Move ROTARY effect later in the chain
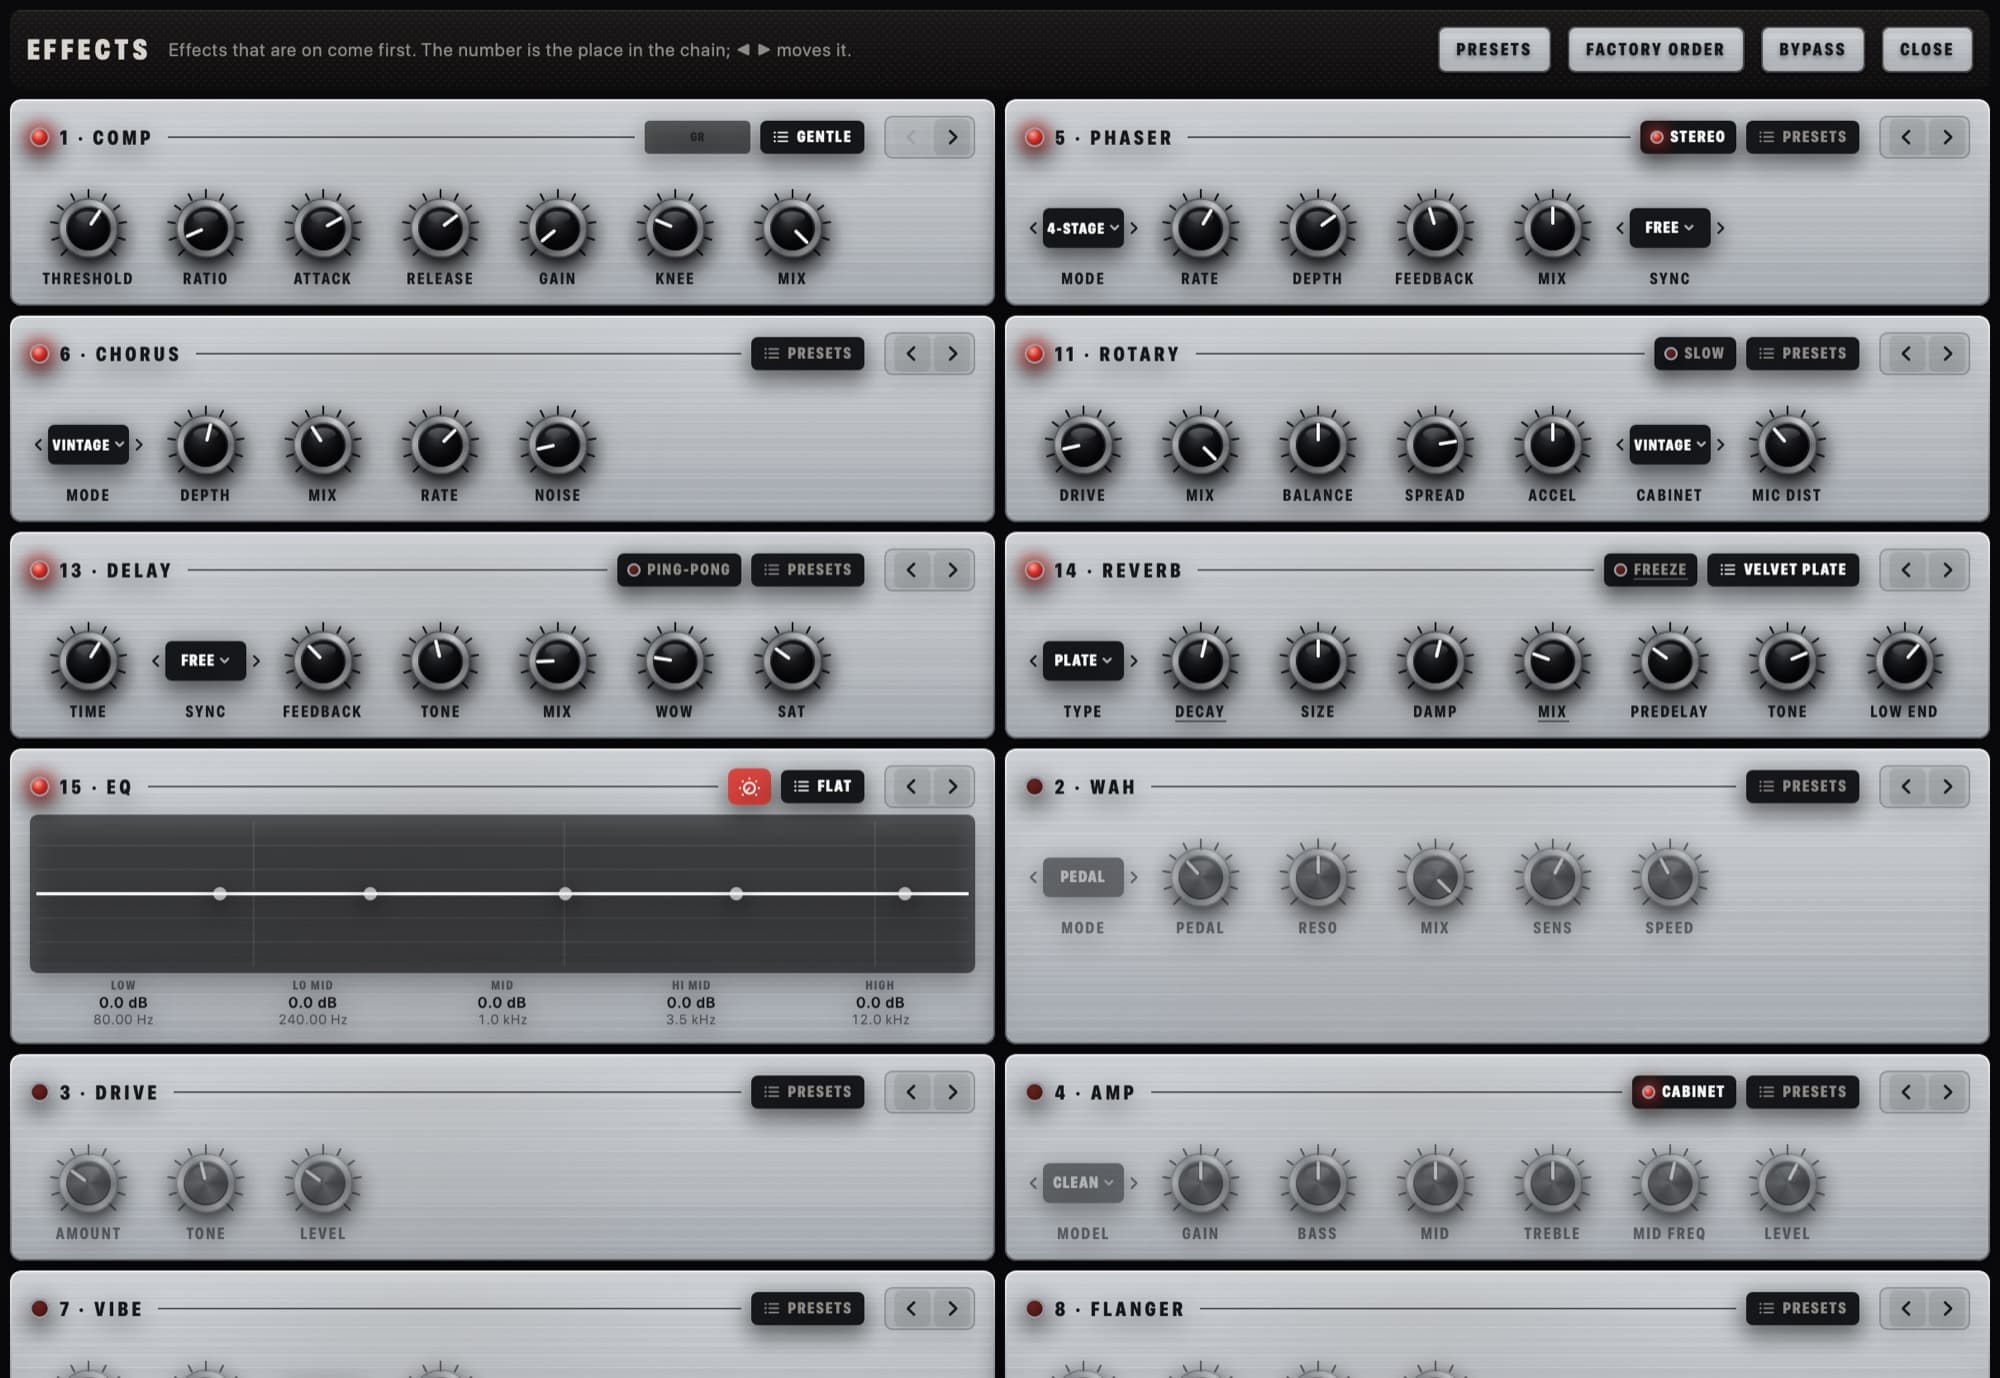 1947,354
